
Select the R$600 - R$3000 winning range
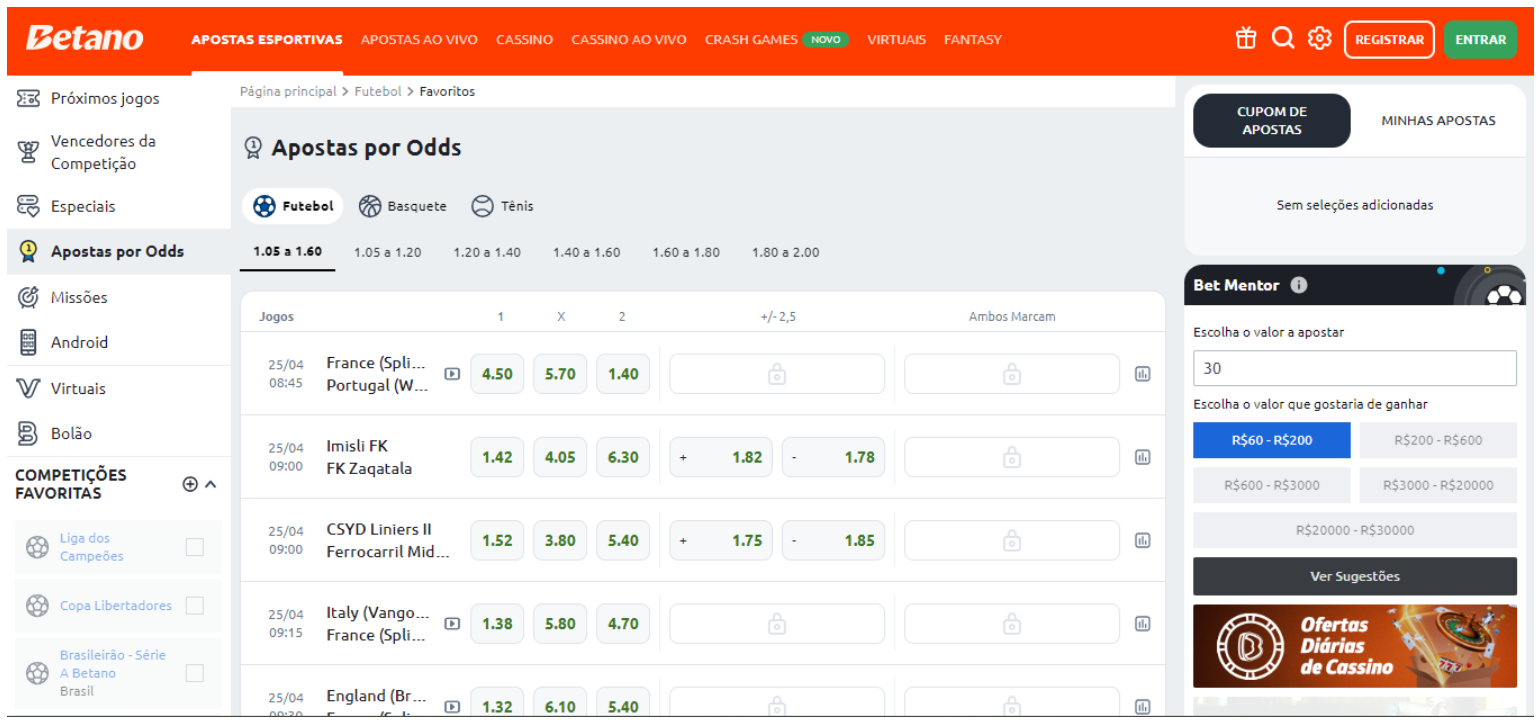pyautogui.click(x=1271, y=485)
